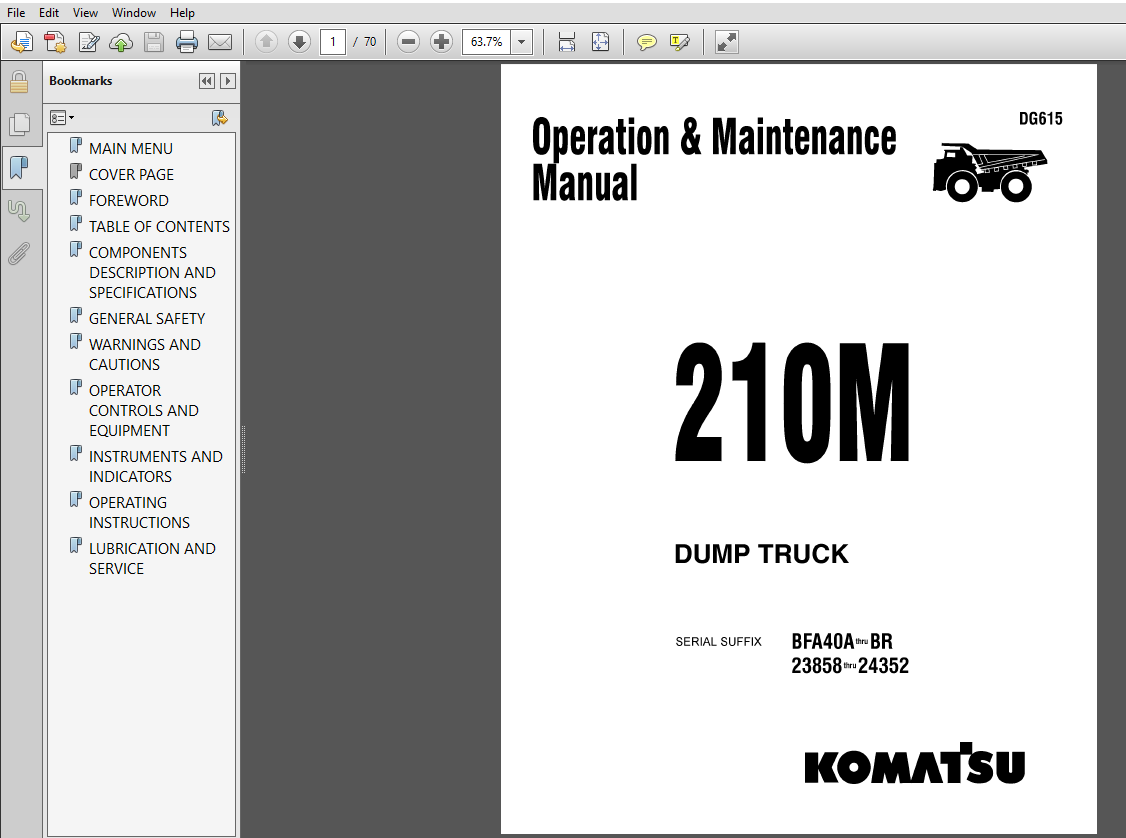Image resolution: width=1126 pixels, height=838 pixels.
Task: Print the document using printer icon
Action: (x=187, y=42)
